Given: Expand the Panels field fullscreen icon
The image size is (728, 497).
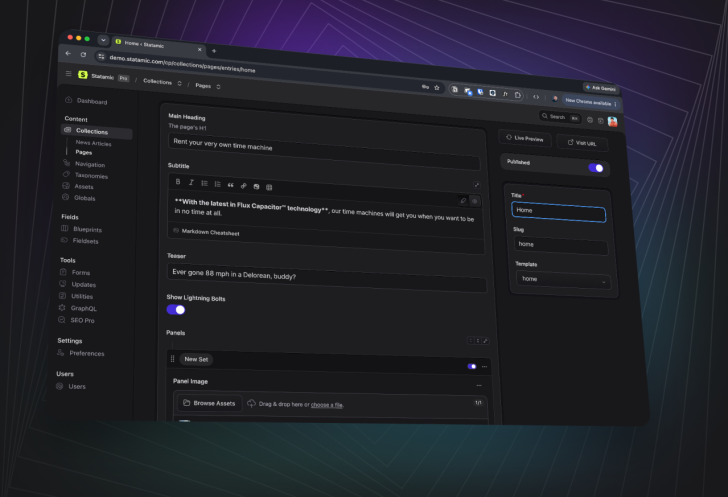Looking at the screenshot, I should pyautogui.click(x=485, y=341).
